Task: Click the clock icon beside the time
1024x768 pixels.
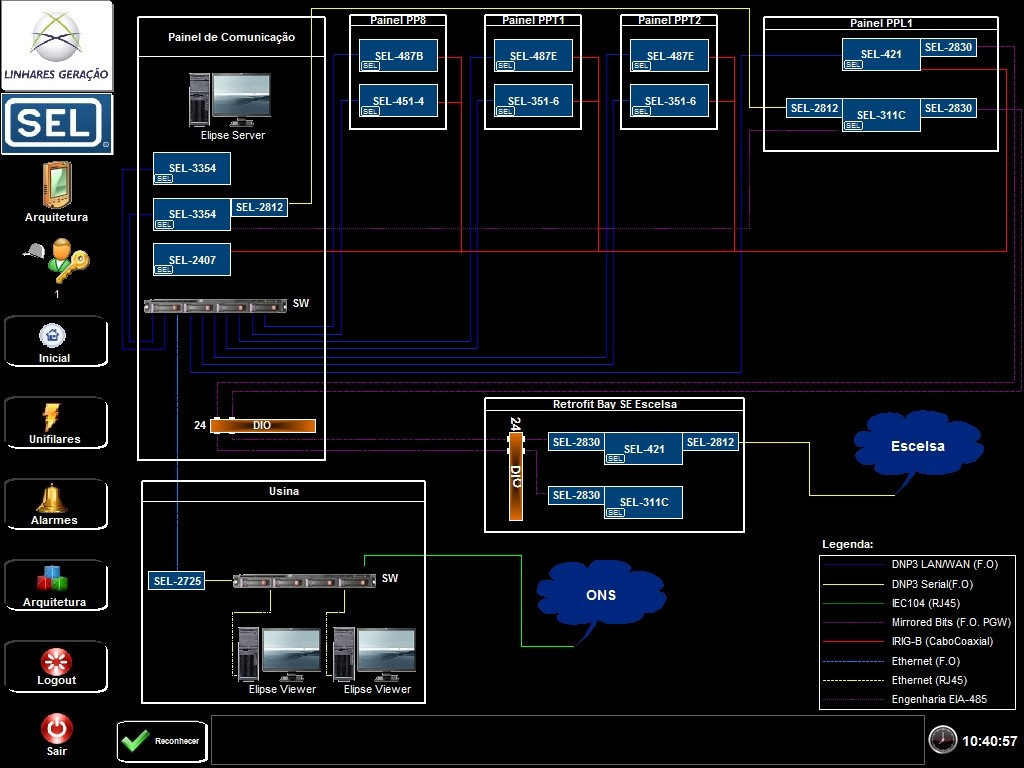Action: point(942,740)
